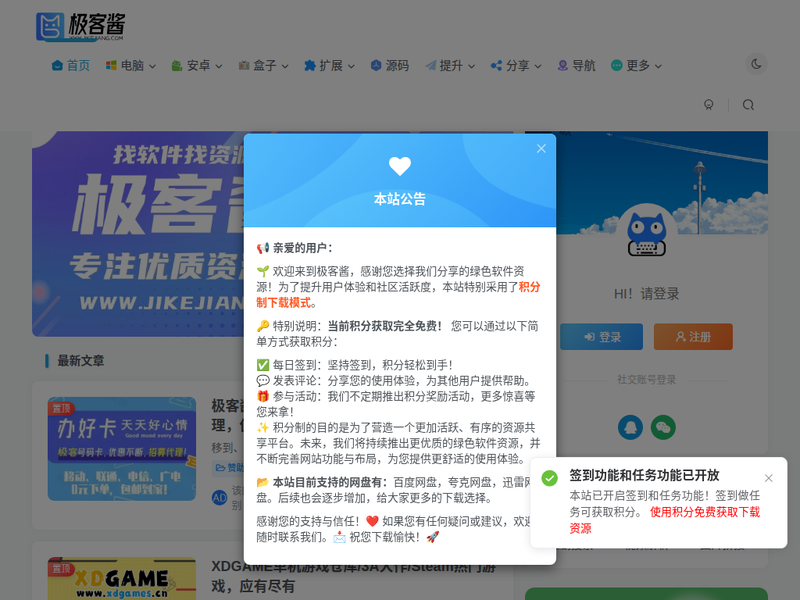Close the 签到功能 notification toast
The image size is (800, 600).
coord(769,478)
